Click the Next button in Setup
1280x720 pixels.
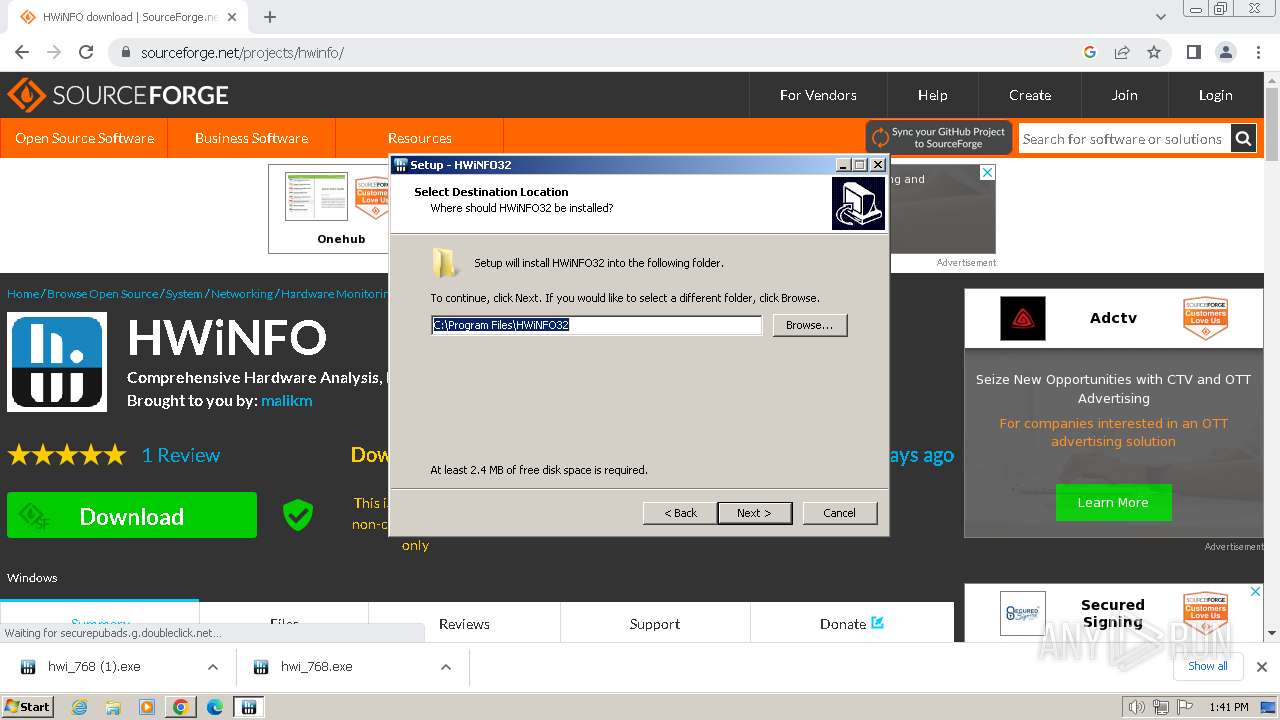[755, 513]
